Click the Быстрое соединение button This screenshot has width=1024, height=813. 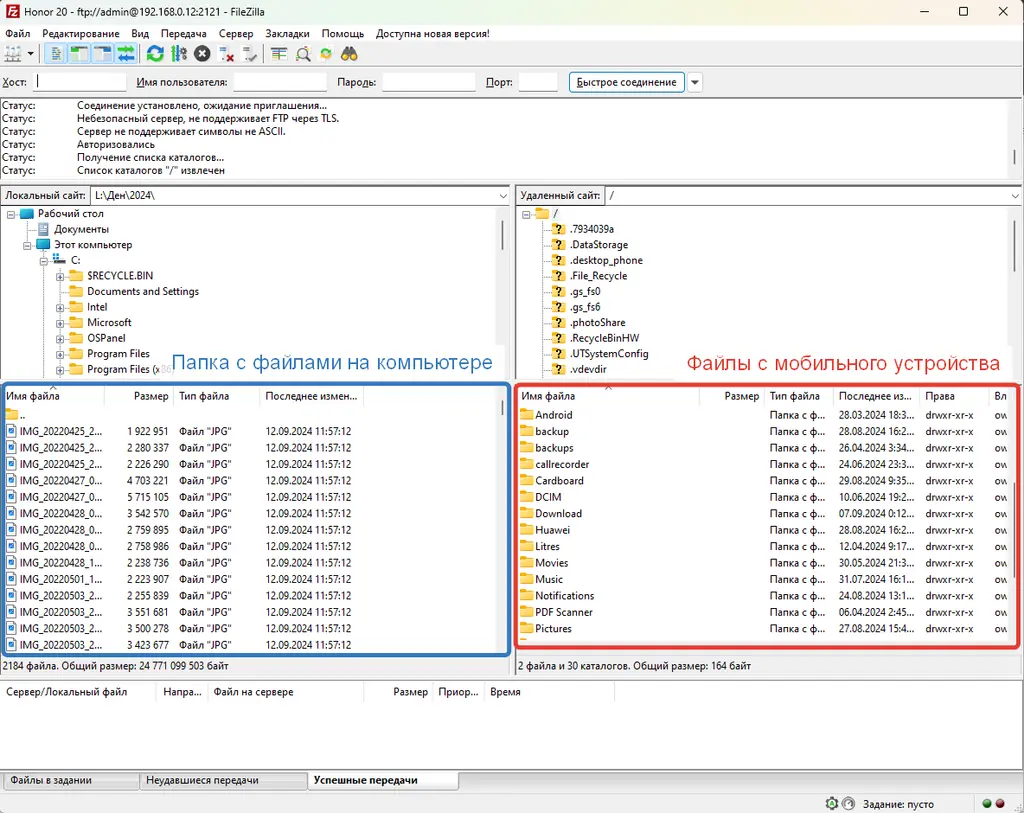(x=626, y=82)
